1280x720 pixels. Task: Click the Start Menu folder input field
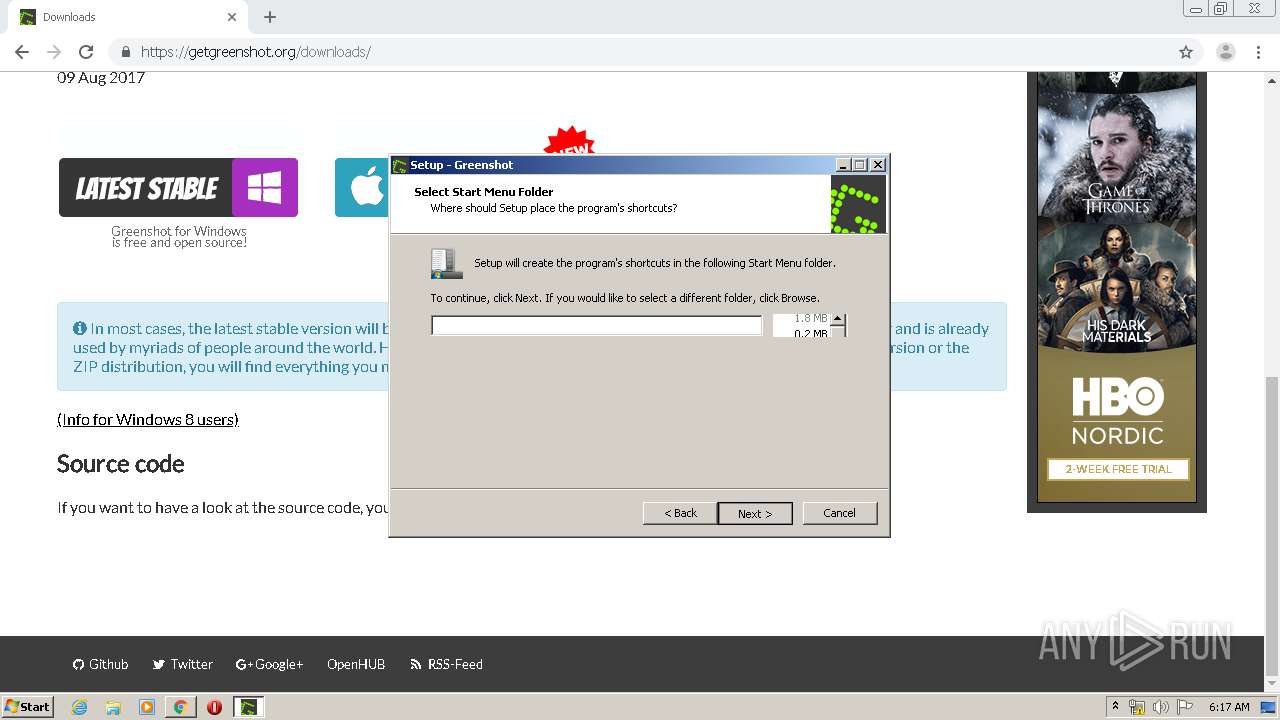pyautogui.click(x=596, y=325)
